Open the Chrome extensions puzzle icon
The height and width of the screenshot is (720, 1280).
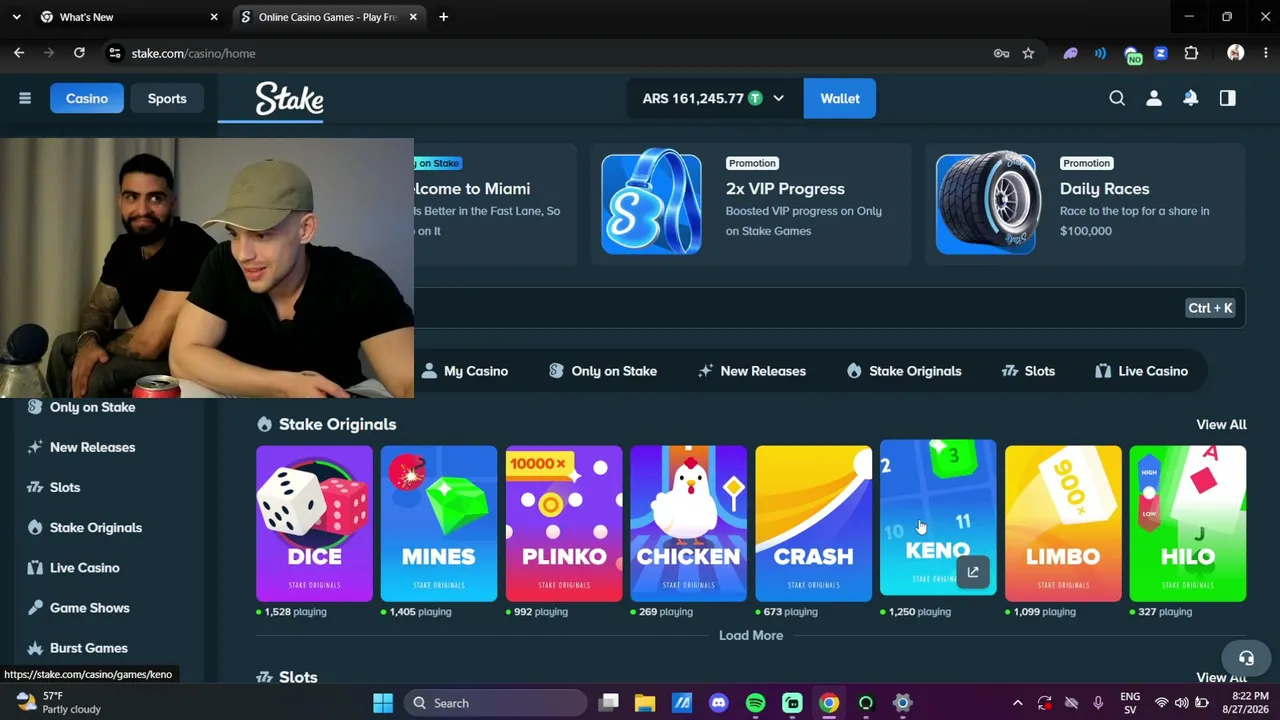[x=1191, y=53]
